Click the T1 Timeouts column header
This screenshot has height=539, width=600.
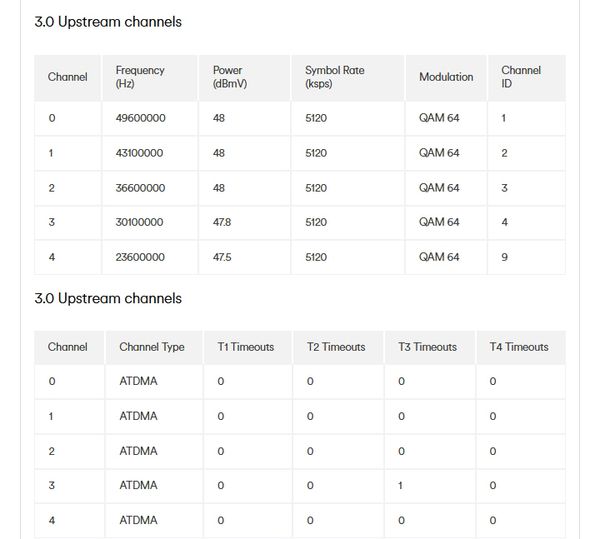click(x=248, y=347)
